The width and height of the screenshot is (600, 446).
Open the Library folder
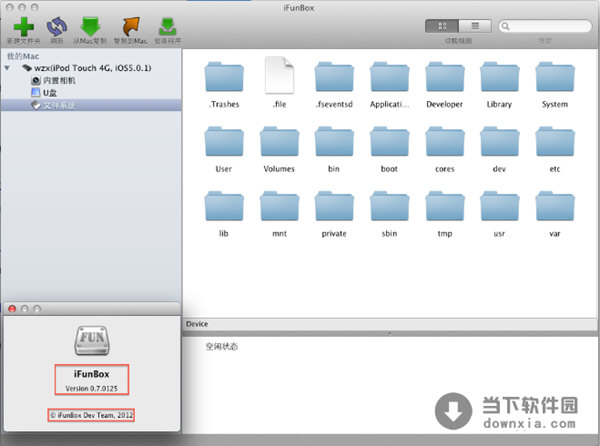pos(499,77)
